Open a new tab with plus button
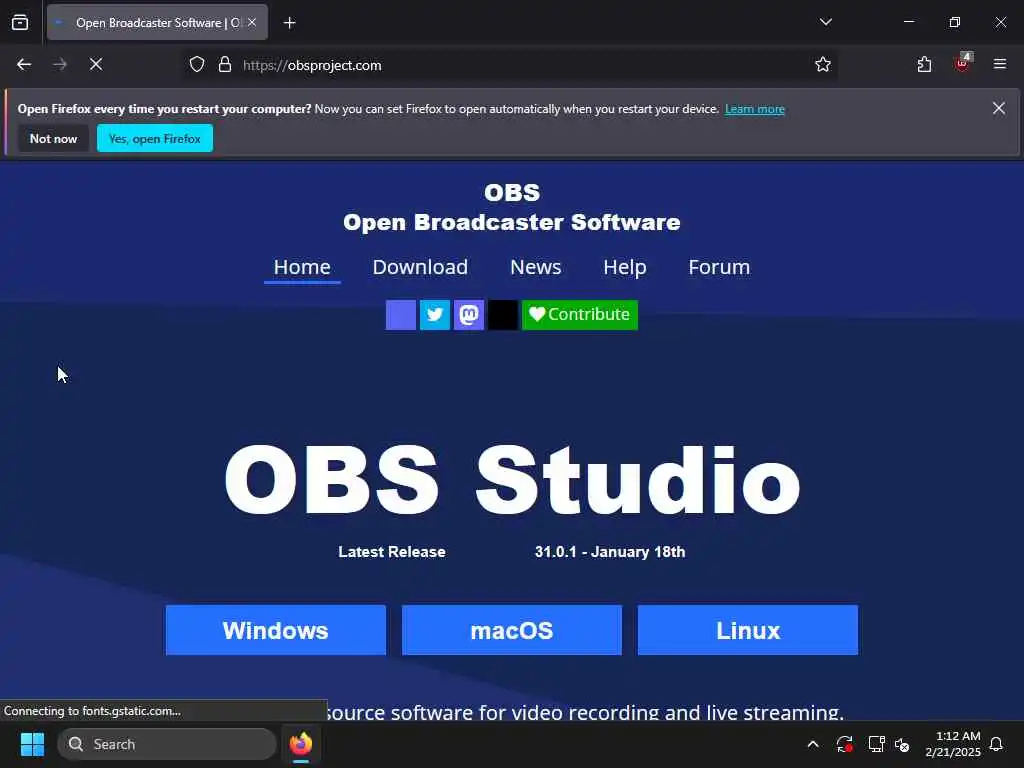This screenshot has height=768, width=1024. (x=289, y=23)
